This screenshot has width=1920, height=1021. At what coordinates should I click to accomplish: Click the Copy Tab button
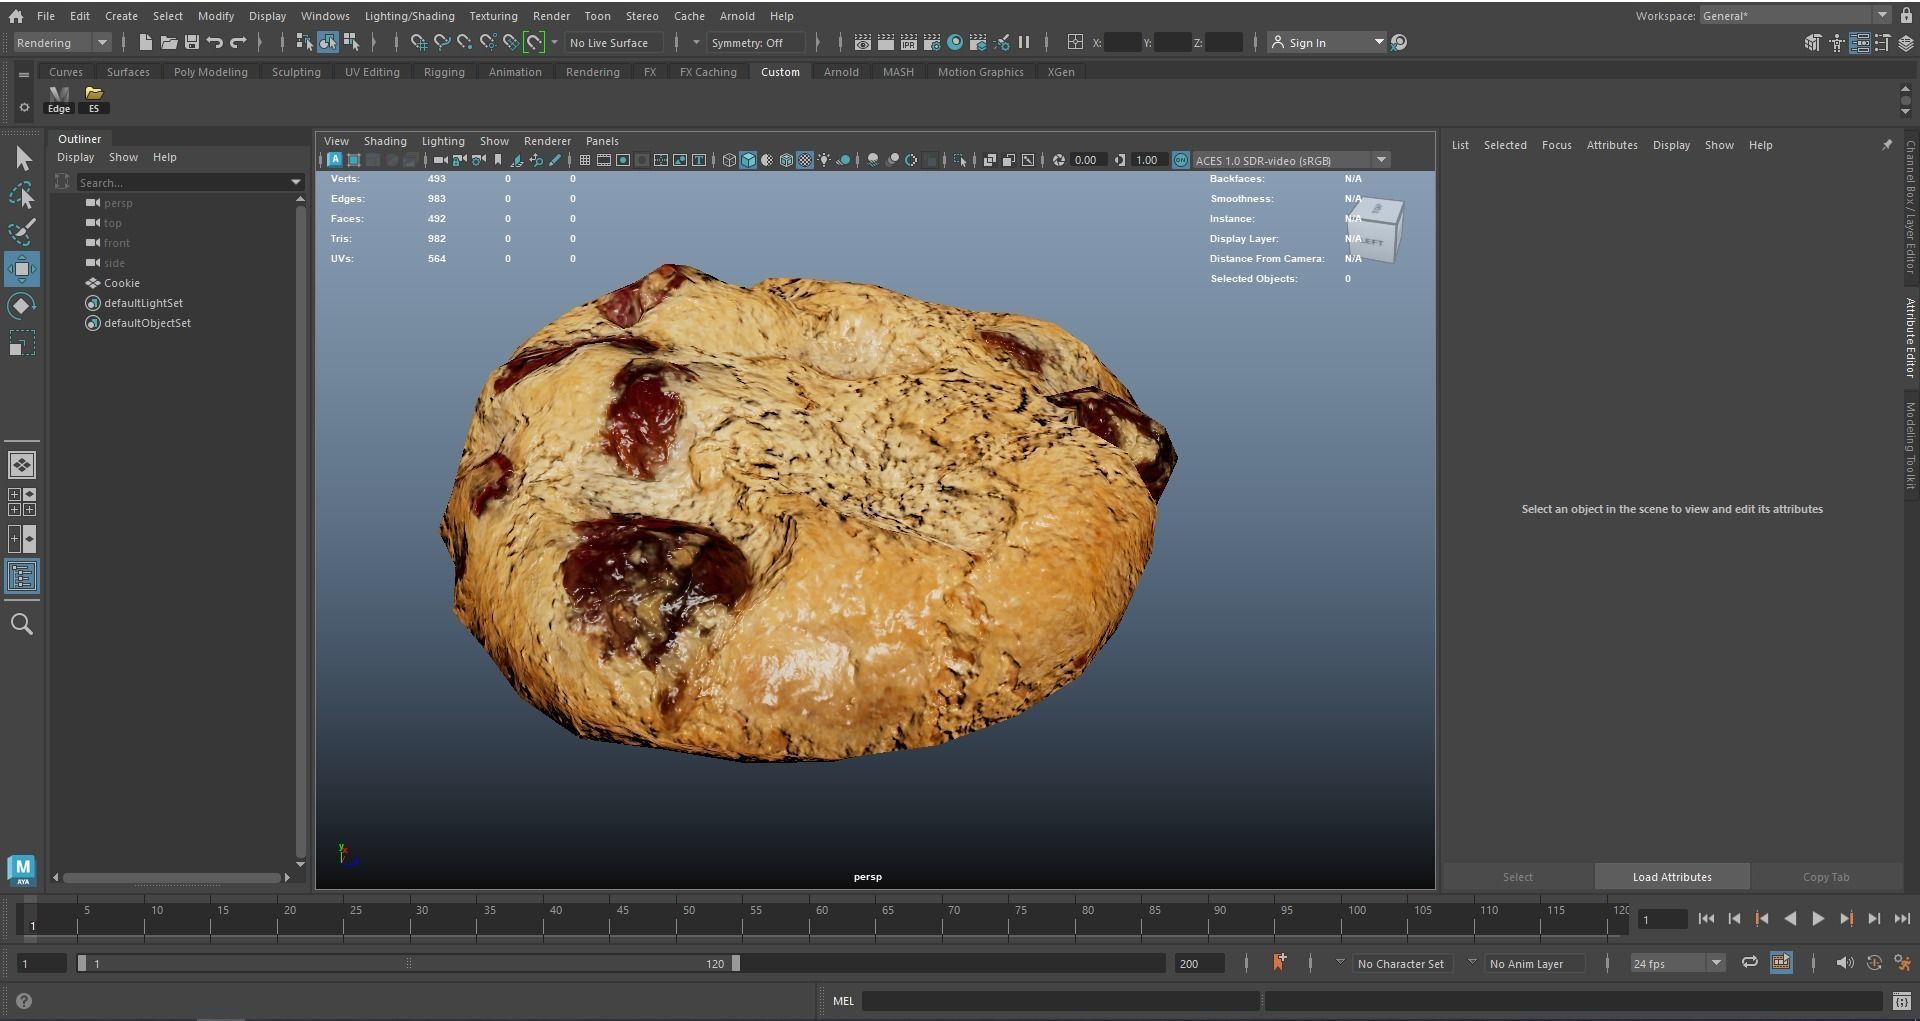(x=1826, y=877)
